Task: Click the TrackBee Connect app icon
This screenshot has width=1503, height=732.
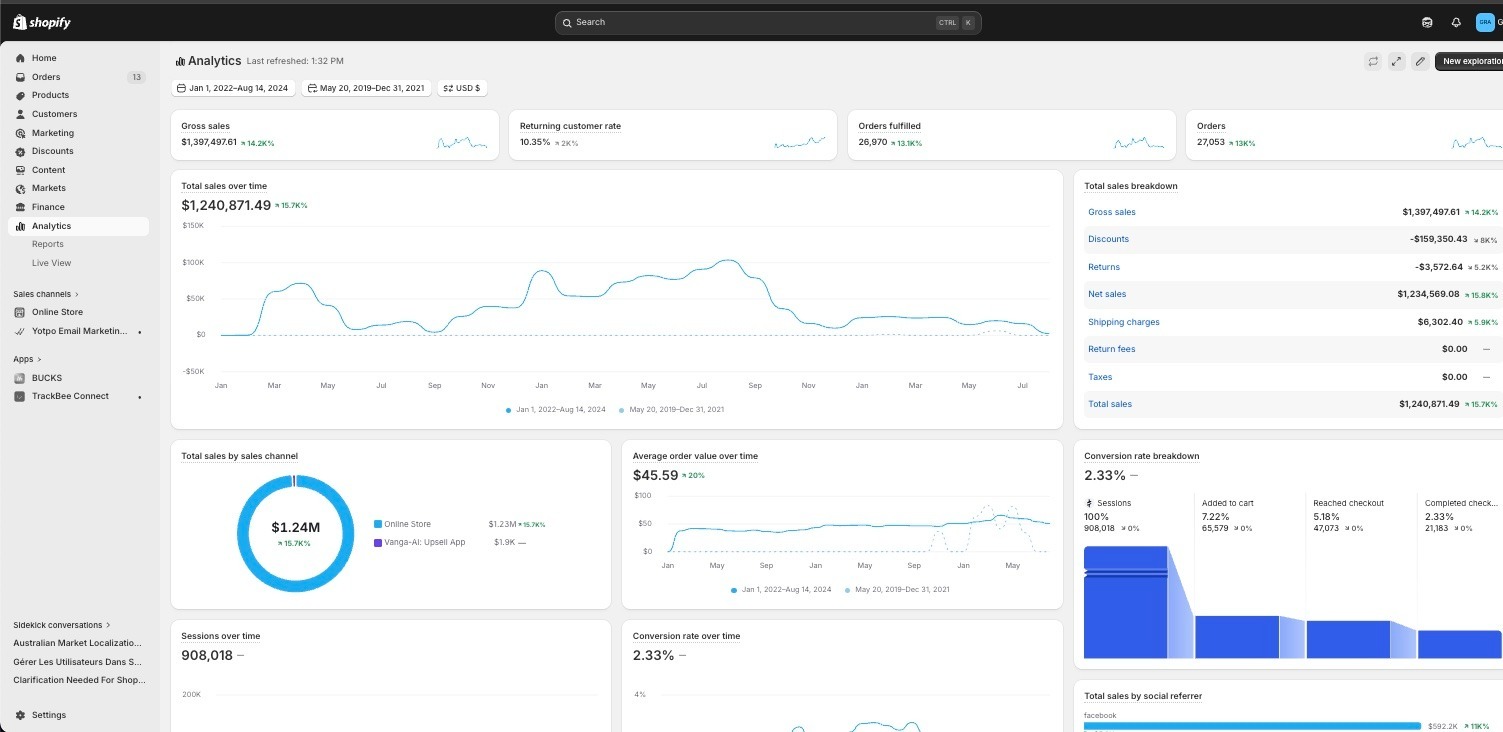Action: (x=20, y=396)
